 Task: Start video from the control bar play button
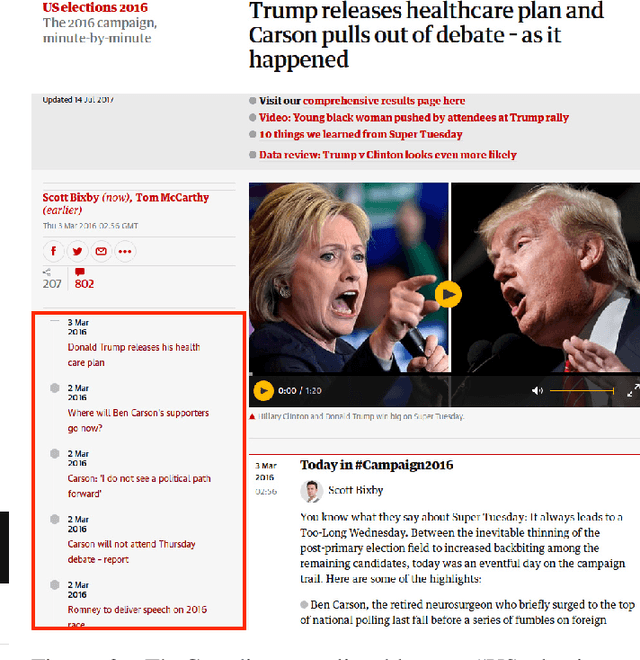[x=264, y=391]
